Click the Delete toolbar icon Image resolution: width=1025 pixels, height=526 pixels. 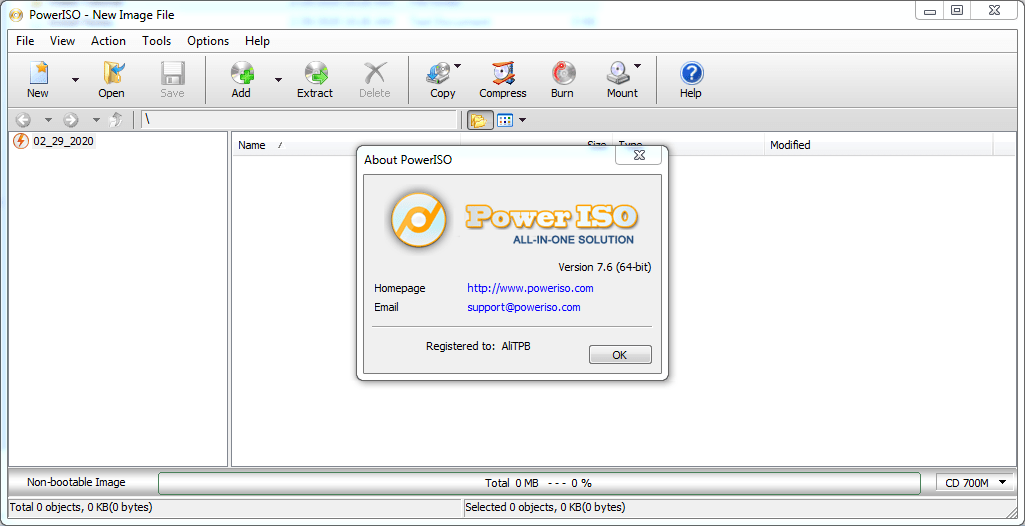coord(375,80)
